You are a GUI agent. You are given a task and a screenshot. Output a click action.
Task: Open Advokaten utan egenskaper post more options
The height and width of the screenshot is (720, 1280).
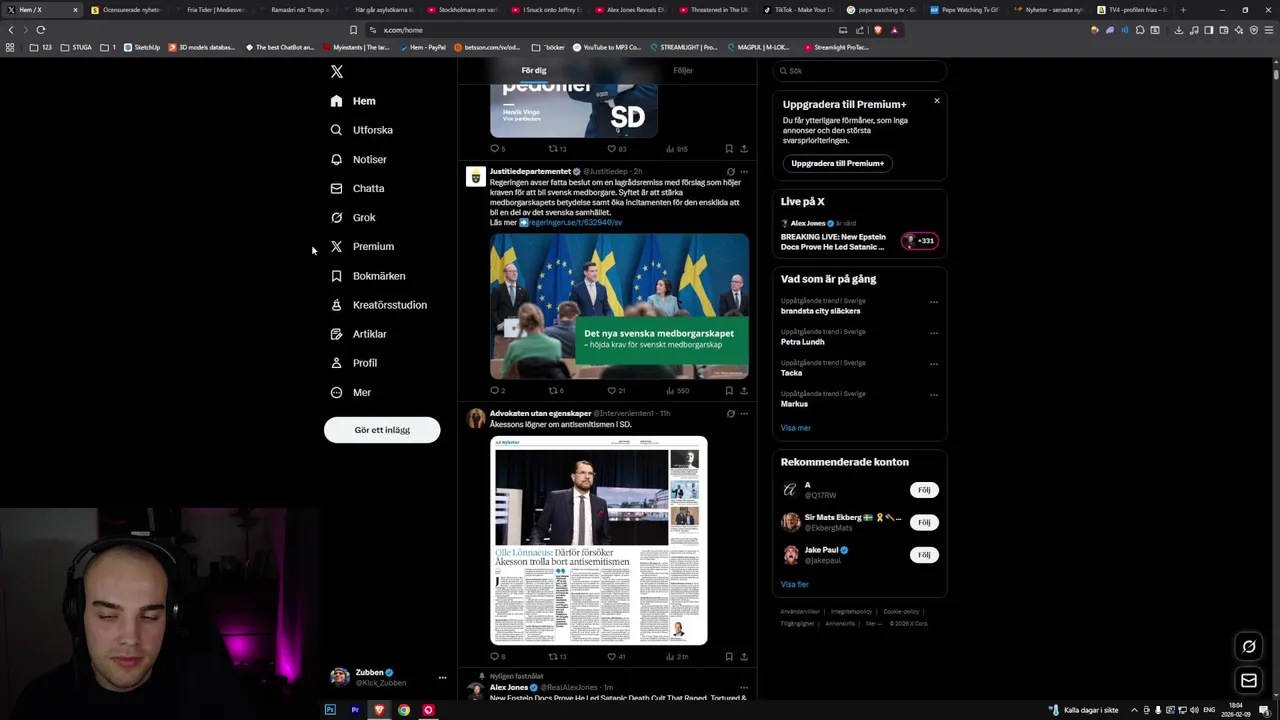click(x=744, y=414)
